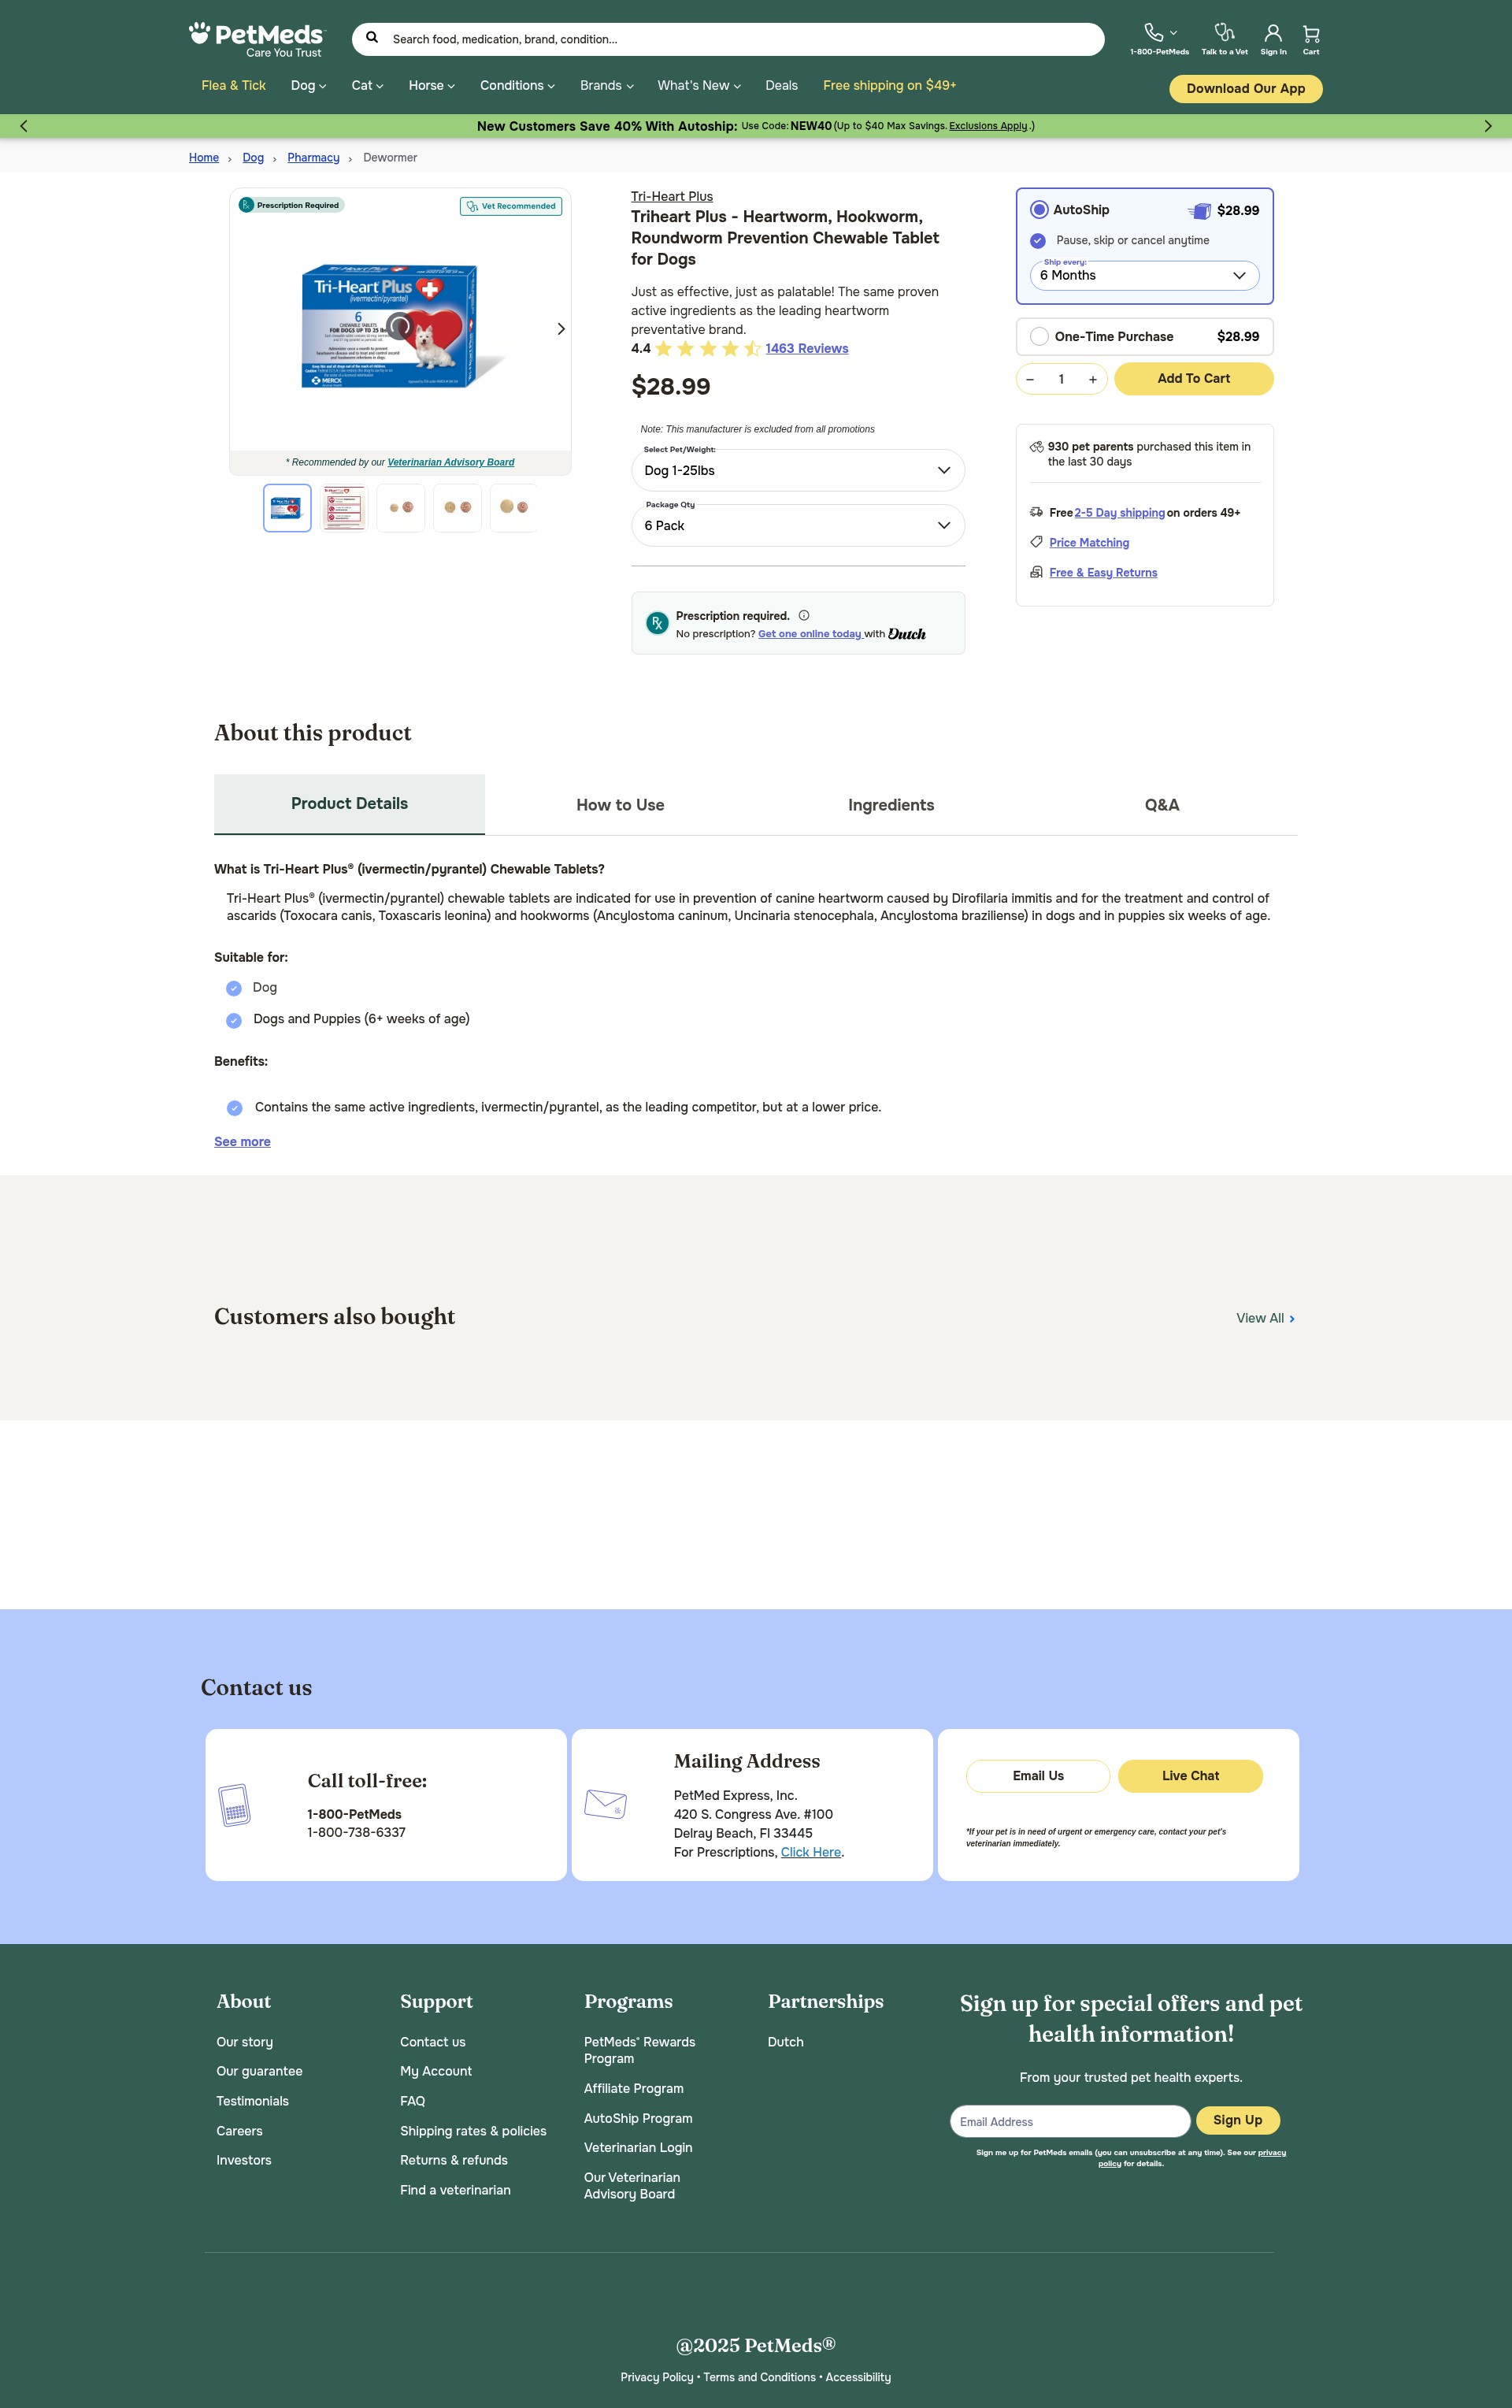Image resolution: width=1512 pixels, height=2408 pixels.
Task: Switch to the Q&A tab
Action: tap(1162, 805)
